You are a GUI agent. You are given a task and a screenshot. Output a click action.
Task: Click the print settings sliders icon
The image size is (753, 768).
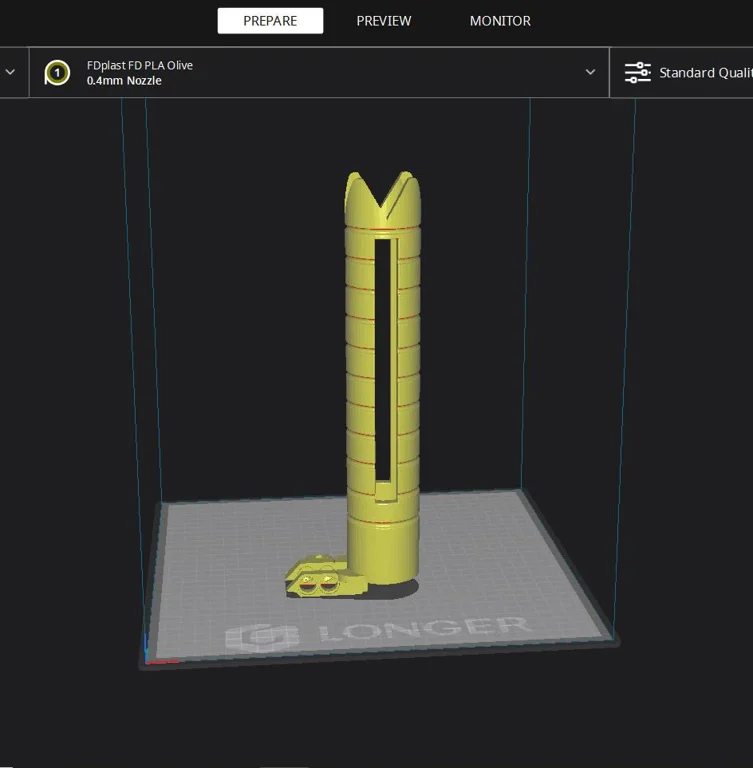[x=637, y=72]
